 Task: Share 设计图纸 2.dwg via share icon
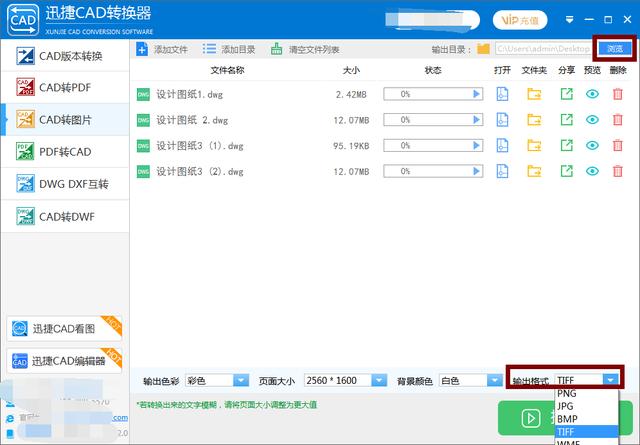(x=567, y=120)
